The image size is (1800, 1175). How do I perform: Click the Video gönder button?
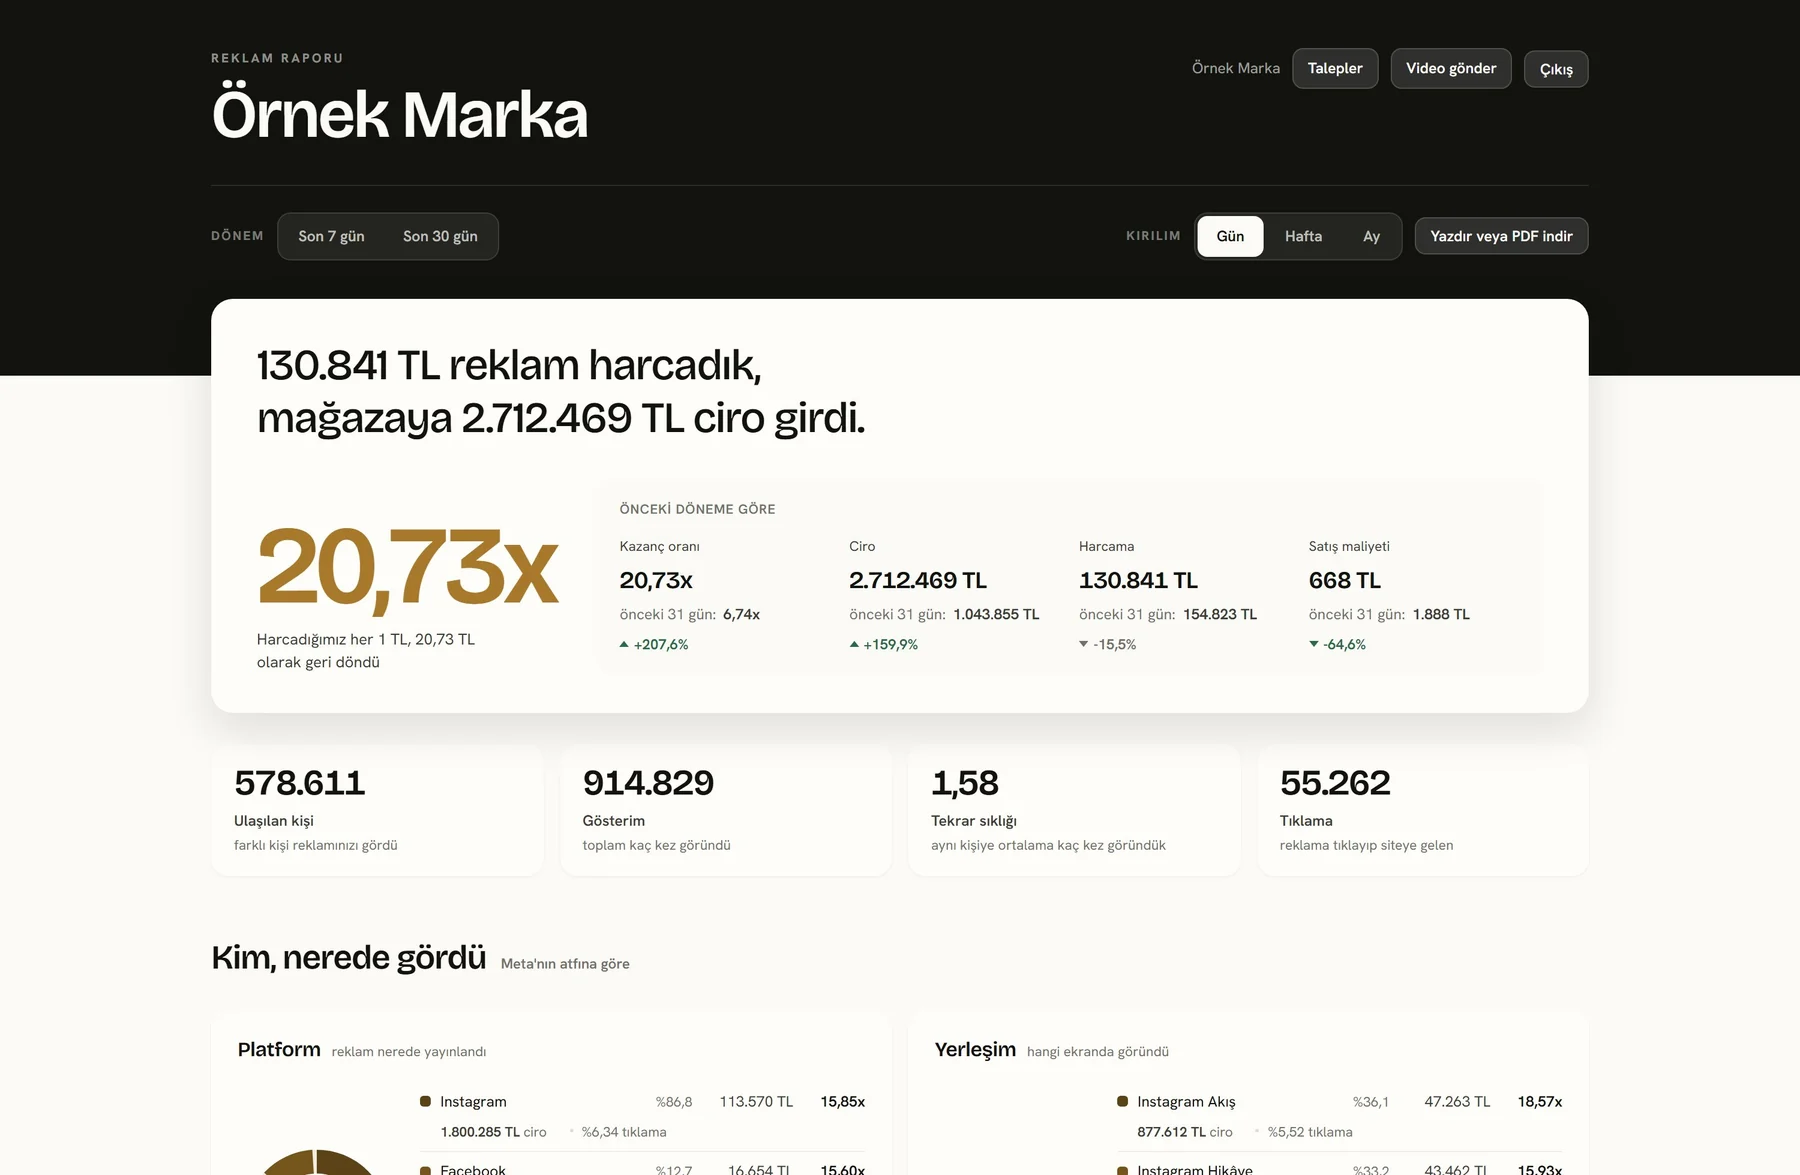pos(1451,68)
